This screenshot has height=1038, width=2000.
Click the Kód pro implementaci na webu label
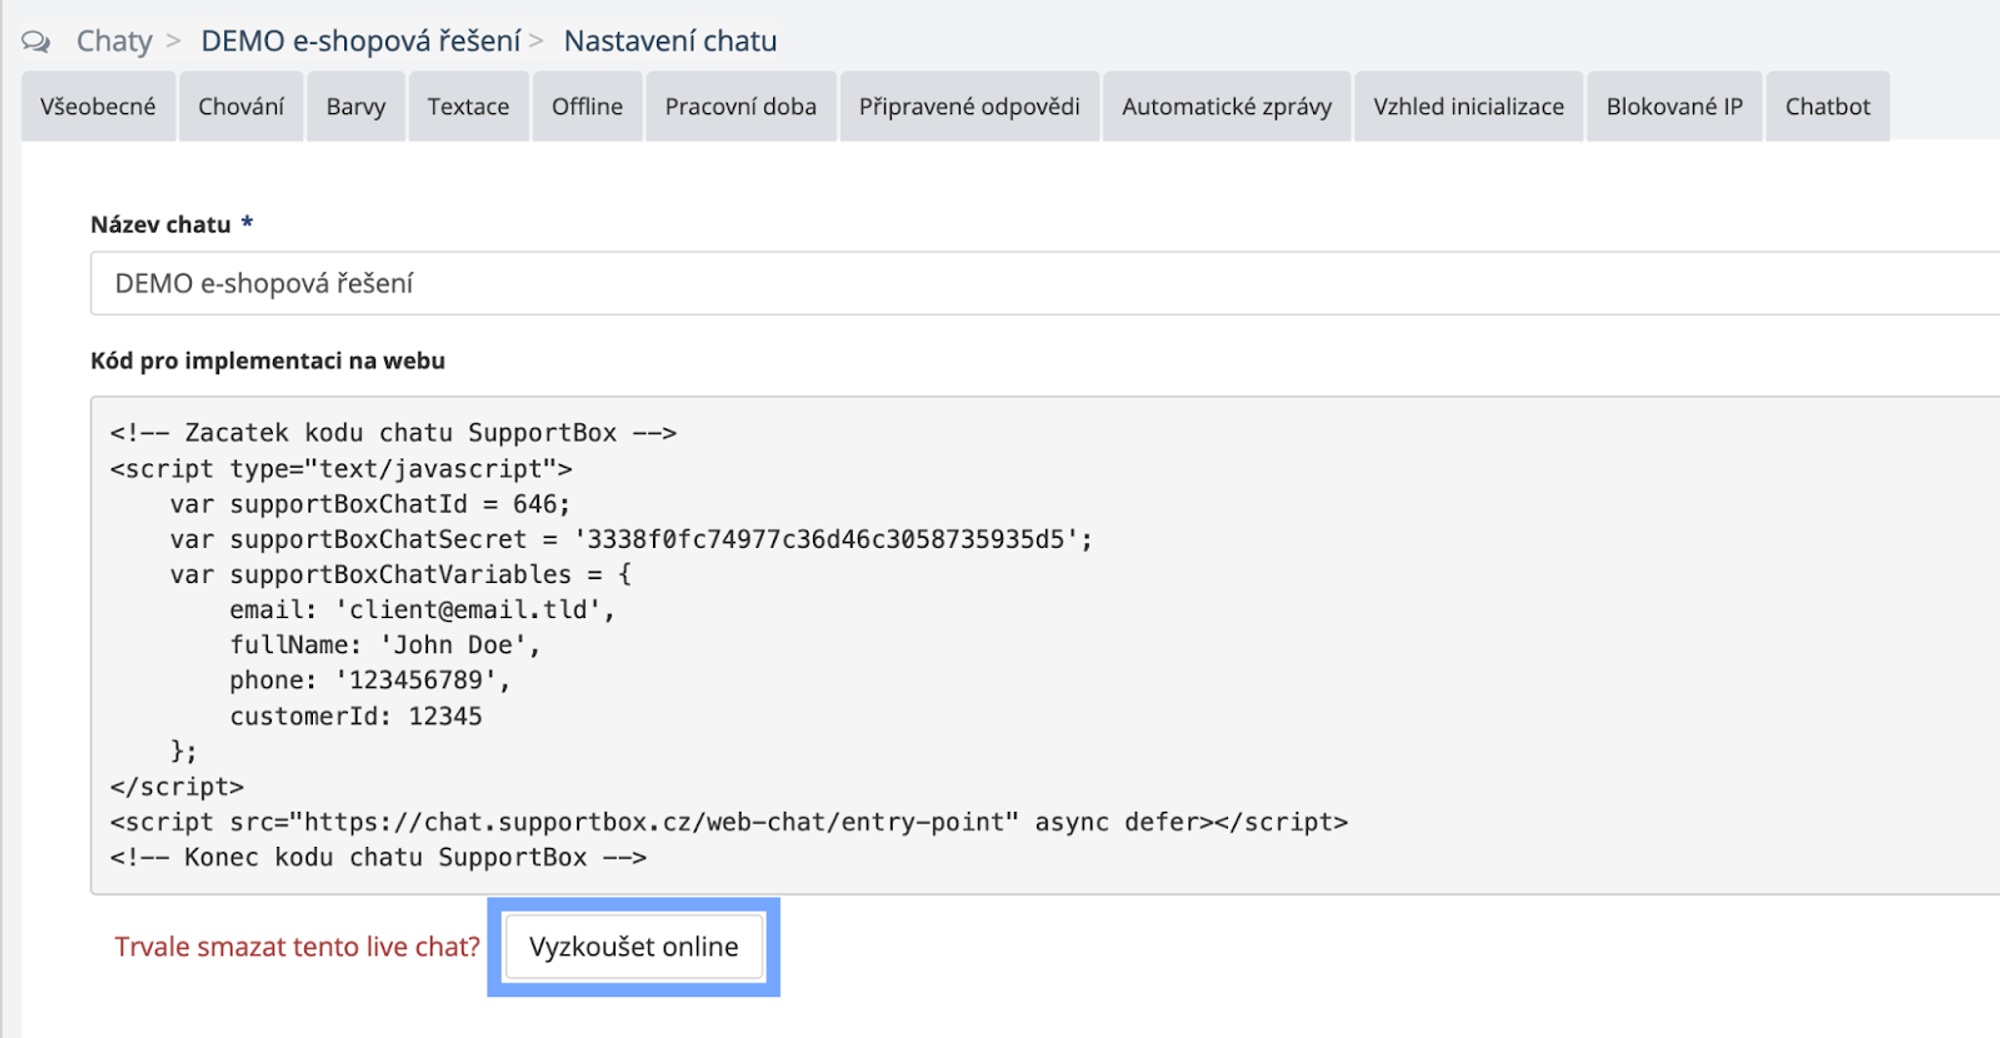point(268,361)
